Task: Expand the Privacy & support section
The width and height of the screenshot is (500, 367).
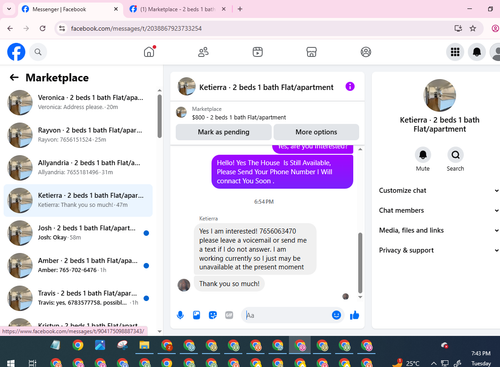Action: 438,250
